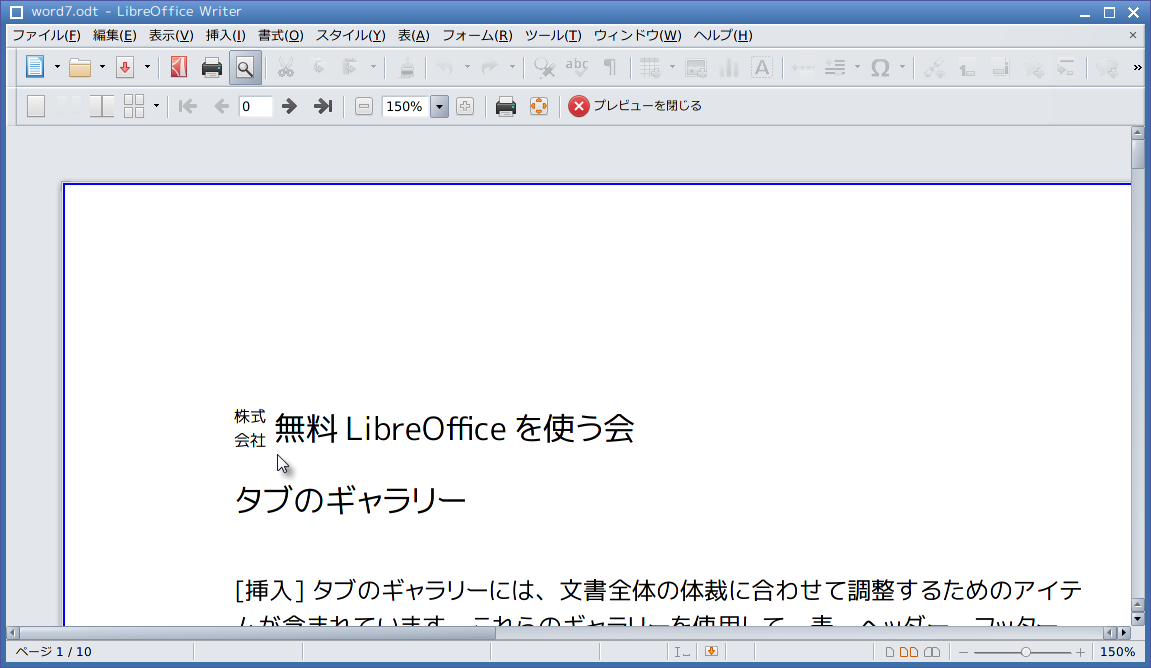This screenshot has height=668, width=1151.
Task: Expand the Save options dropdown arrow
Action: tap(147, 68)
